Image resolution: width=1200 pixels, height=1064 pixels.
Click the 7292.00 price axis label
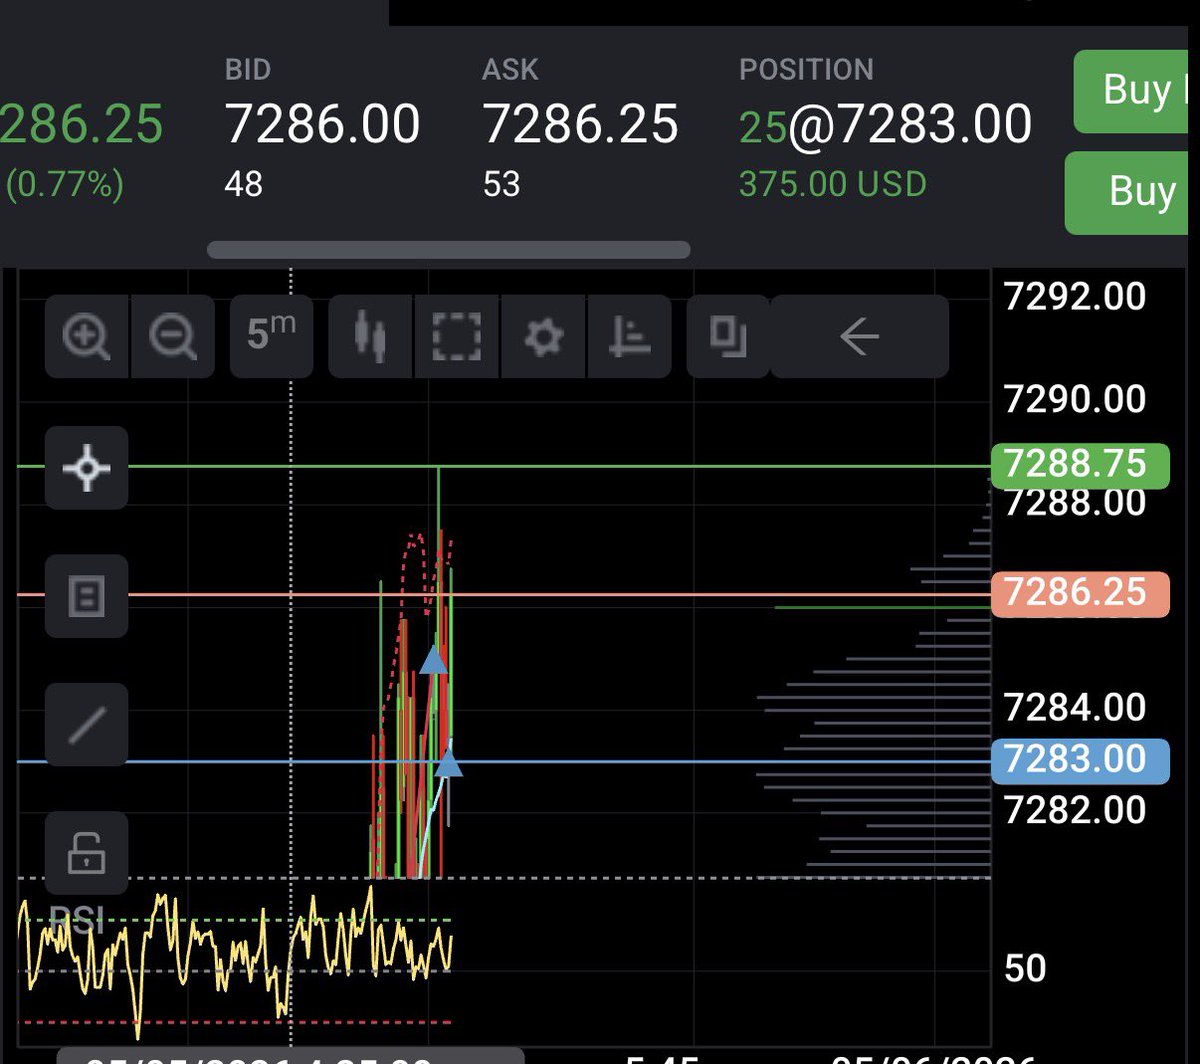1075,296
